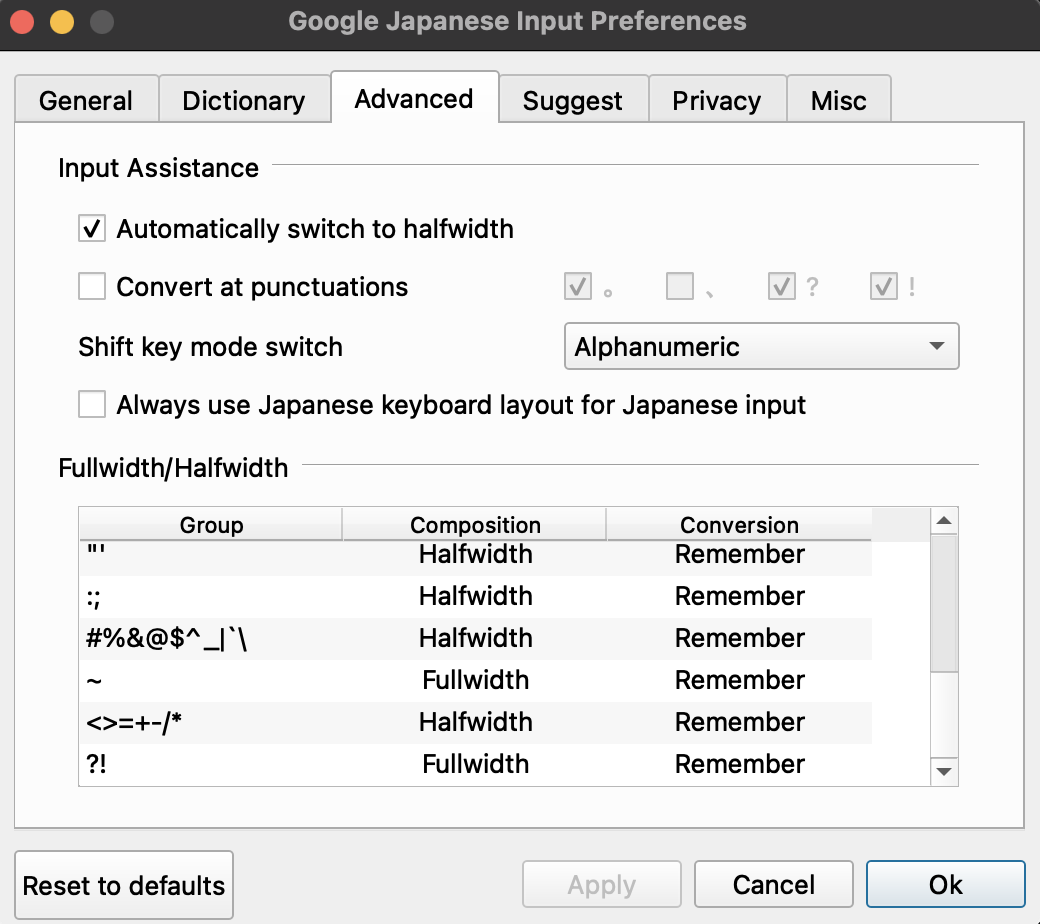Viewport: 1040px width, 924px height.
Task: Click the Composition column header
Action: click(x=475, y=525)
